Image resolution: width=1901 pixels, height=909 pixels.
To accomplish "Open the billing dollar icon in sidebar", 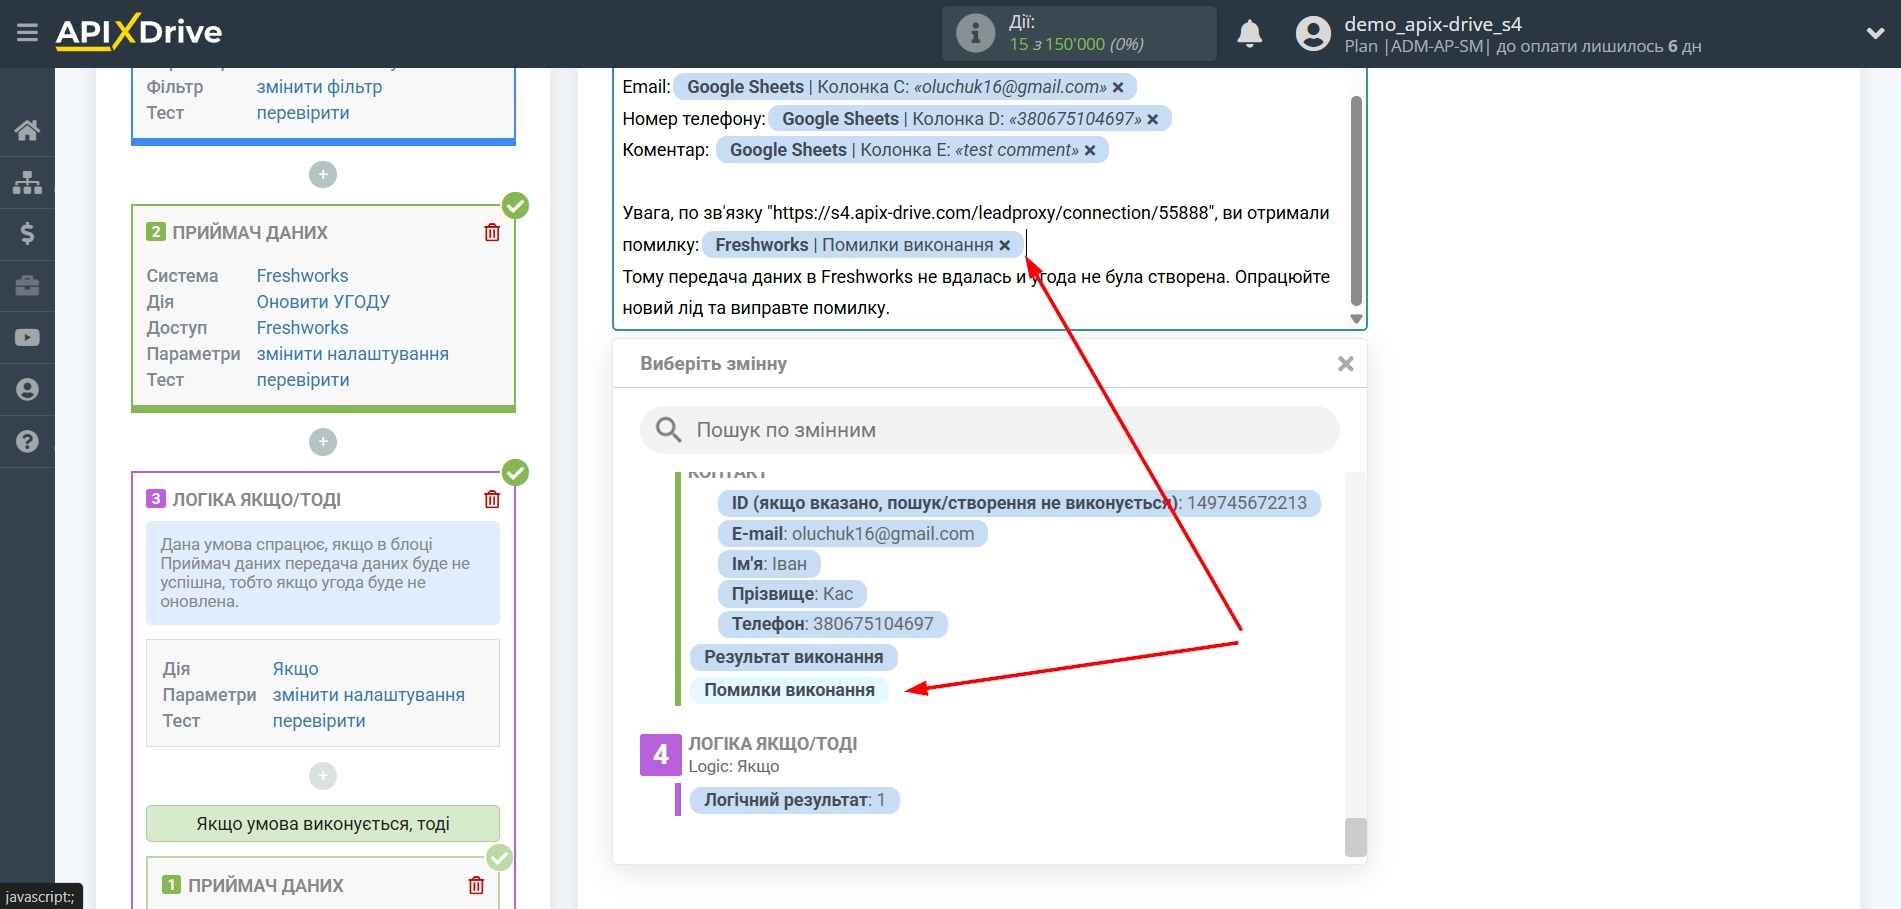I will (27, 234).
